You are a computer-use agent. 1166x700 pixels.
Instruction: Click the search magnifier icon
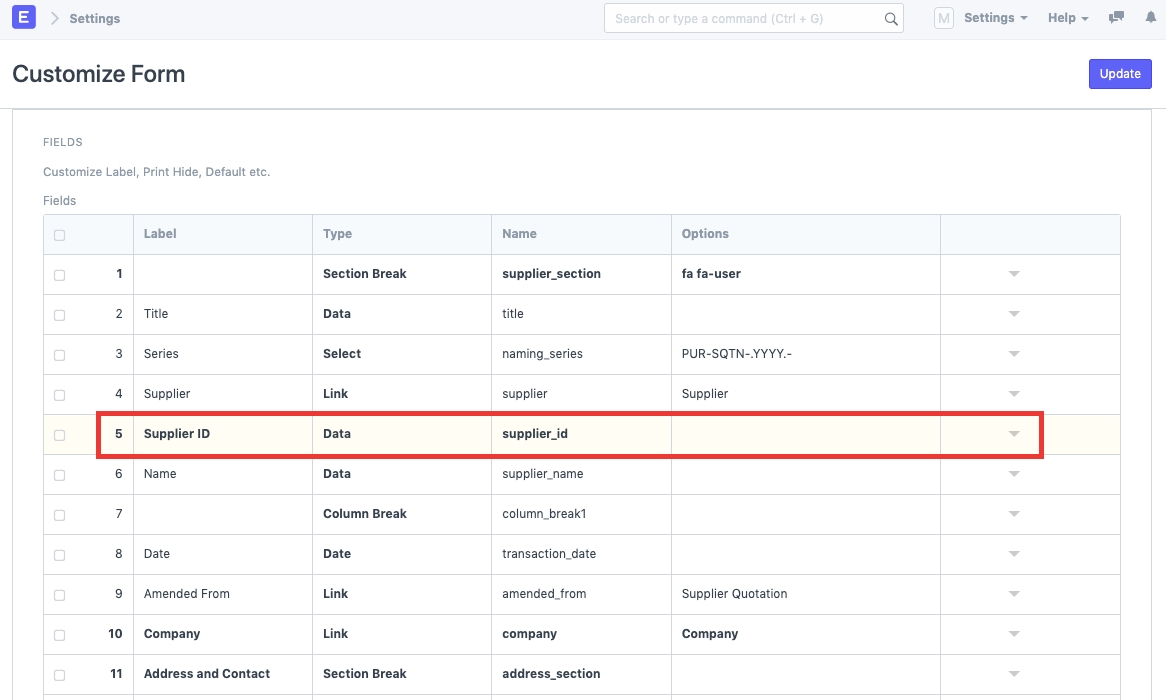tap(890, 19)
